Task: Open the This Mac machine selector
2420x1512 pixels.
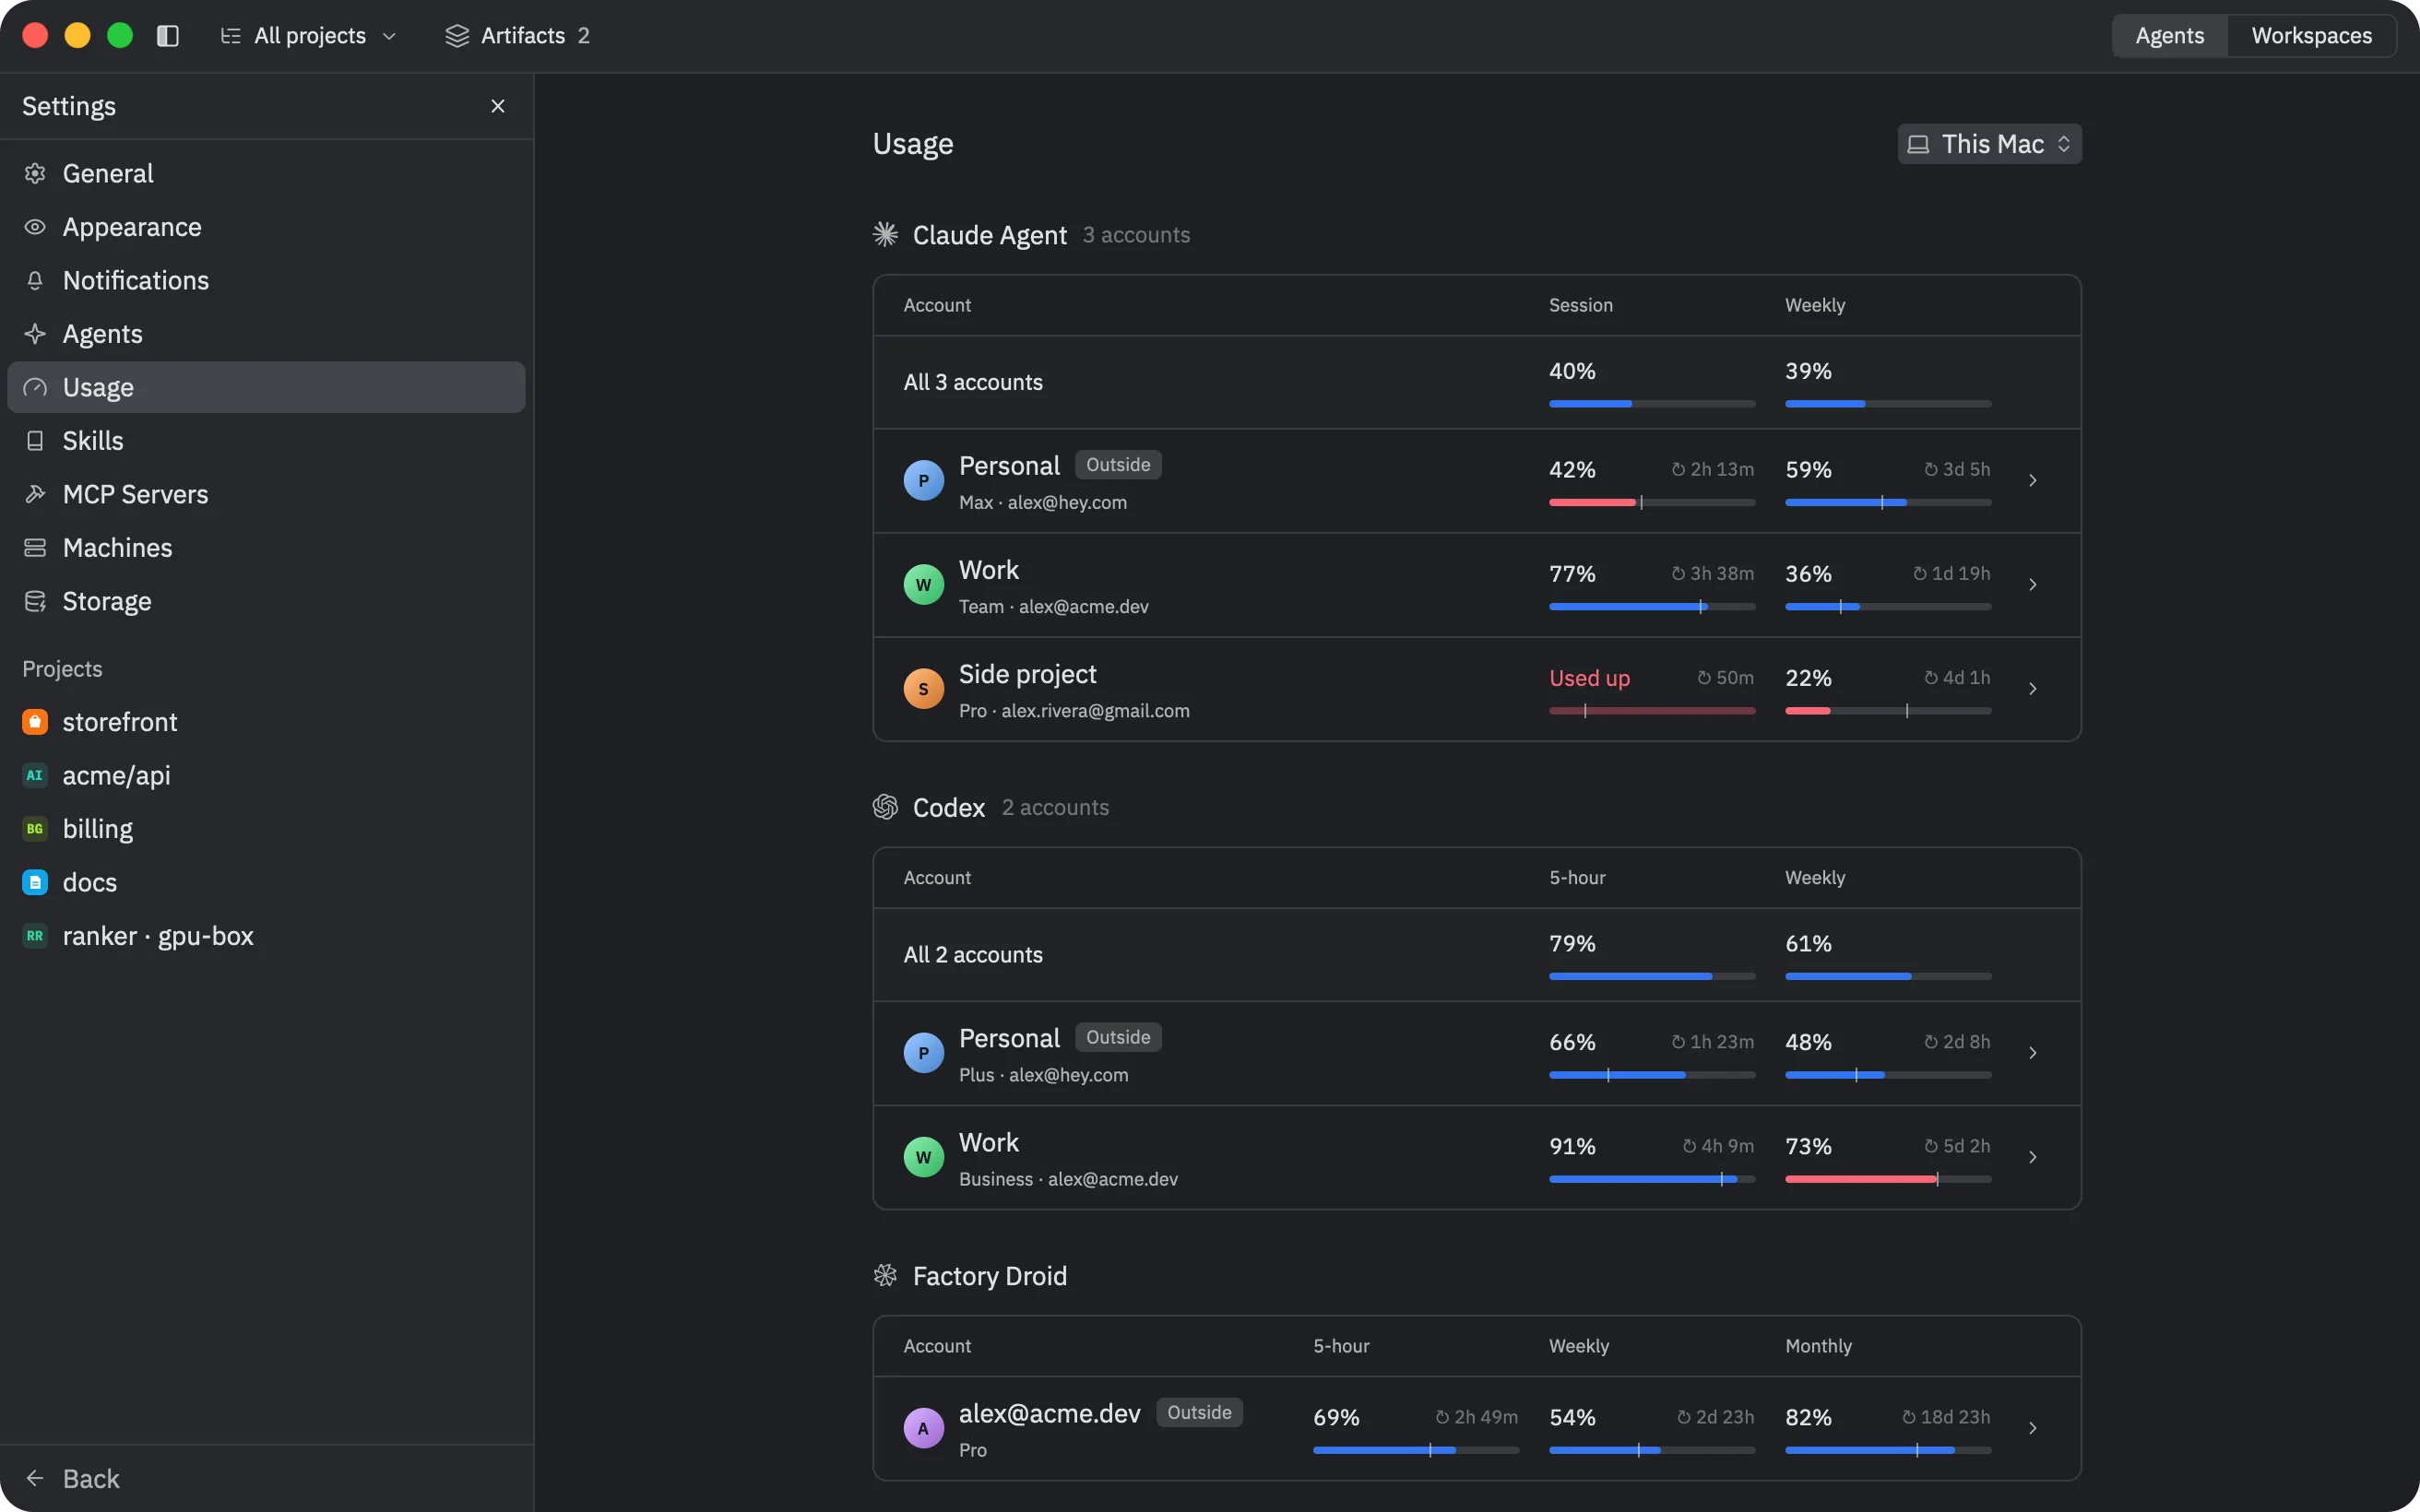Action: pyautogui.click(x=1989, y=144)
